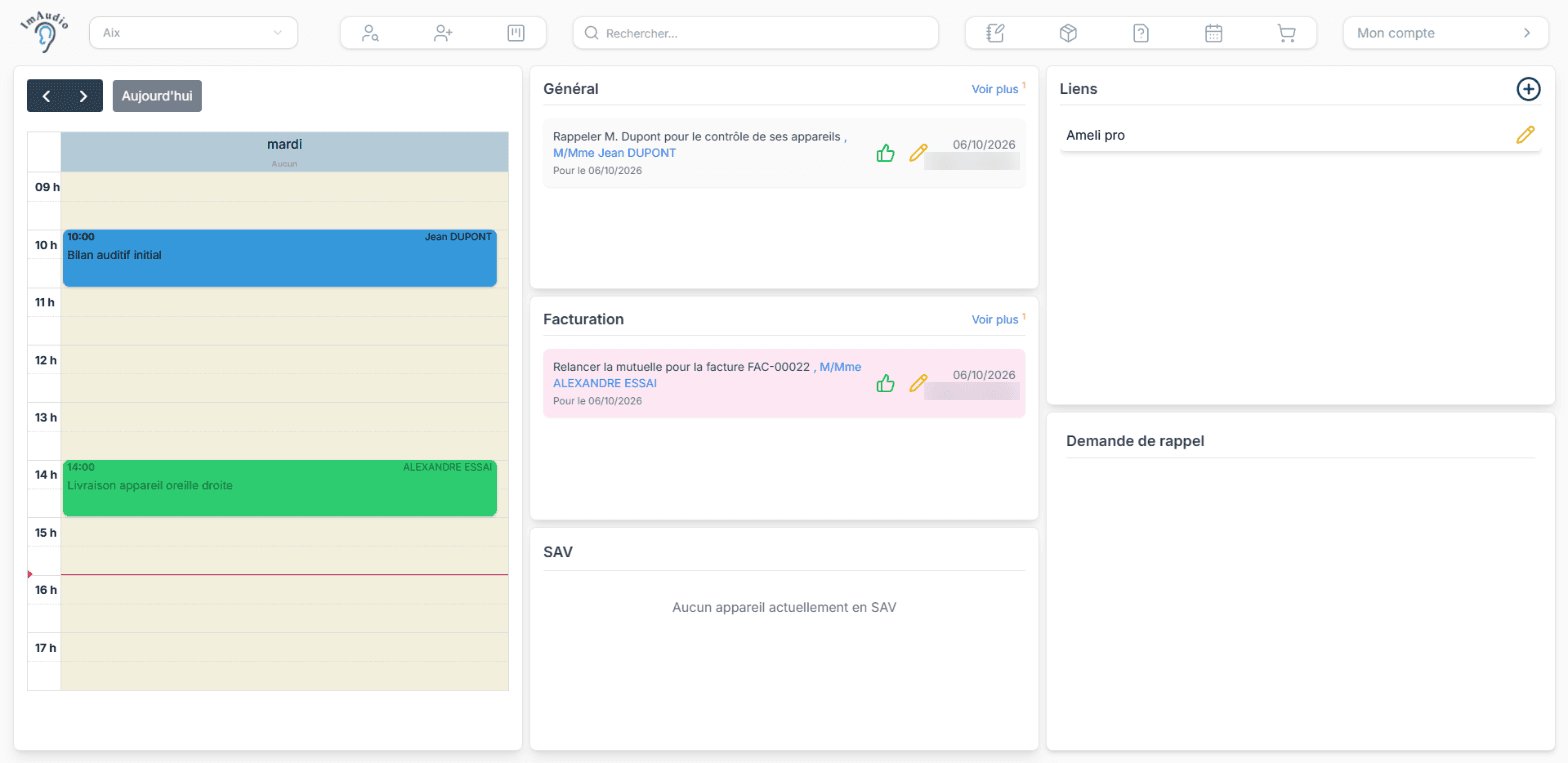Viewport: 1568px width, 763px height.
Task: Open the notebook with pencil icon
Action: (995, 33)
